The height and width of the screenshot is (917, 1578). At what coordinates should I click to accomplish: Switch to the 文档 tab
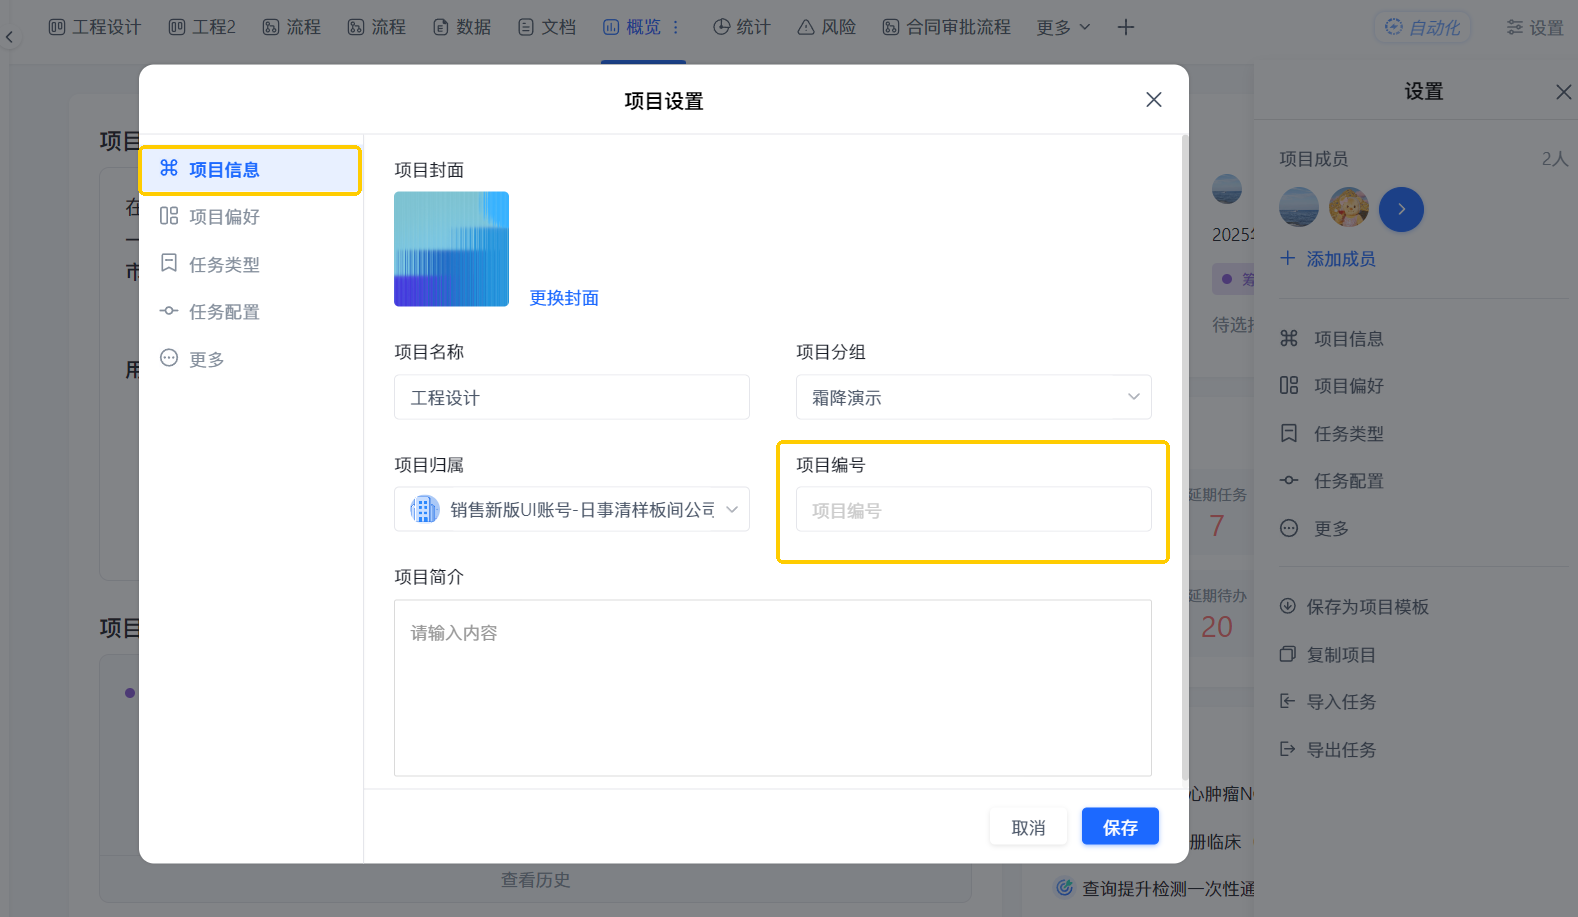(547, 27)
